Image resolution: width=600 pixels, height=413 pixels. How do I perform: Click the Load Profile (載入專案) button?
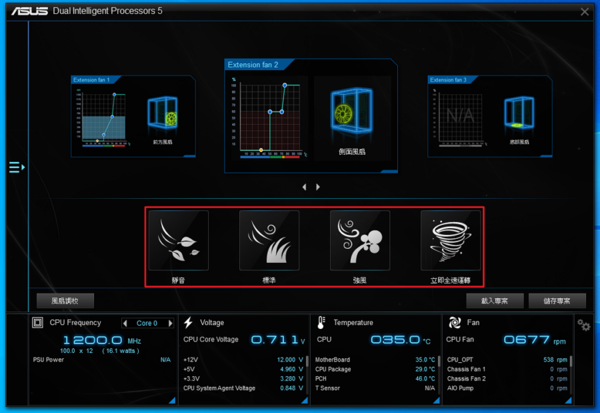pyautogui.click(x=494, y=300)
